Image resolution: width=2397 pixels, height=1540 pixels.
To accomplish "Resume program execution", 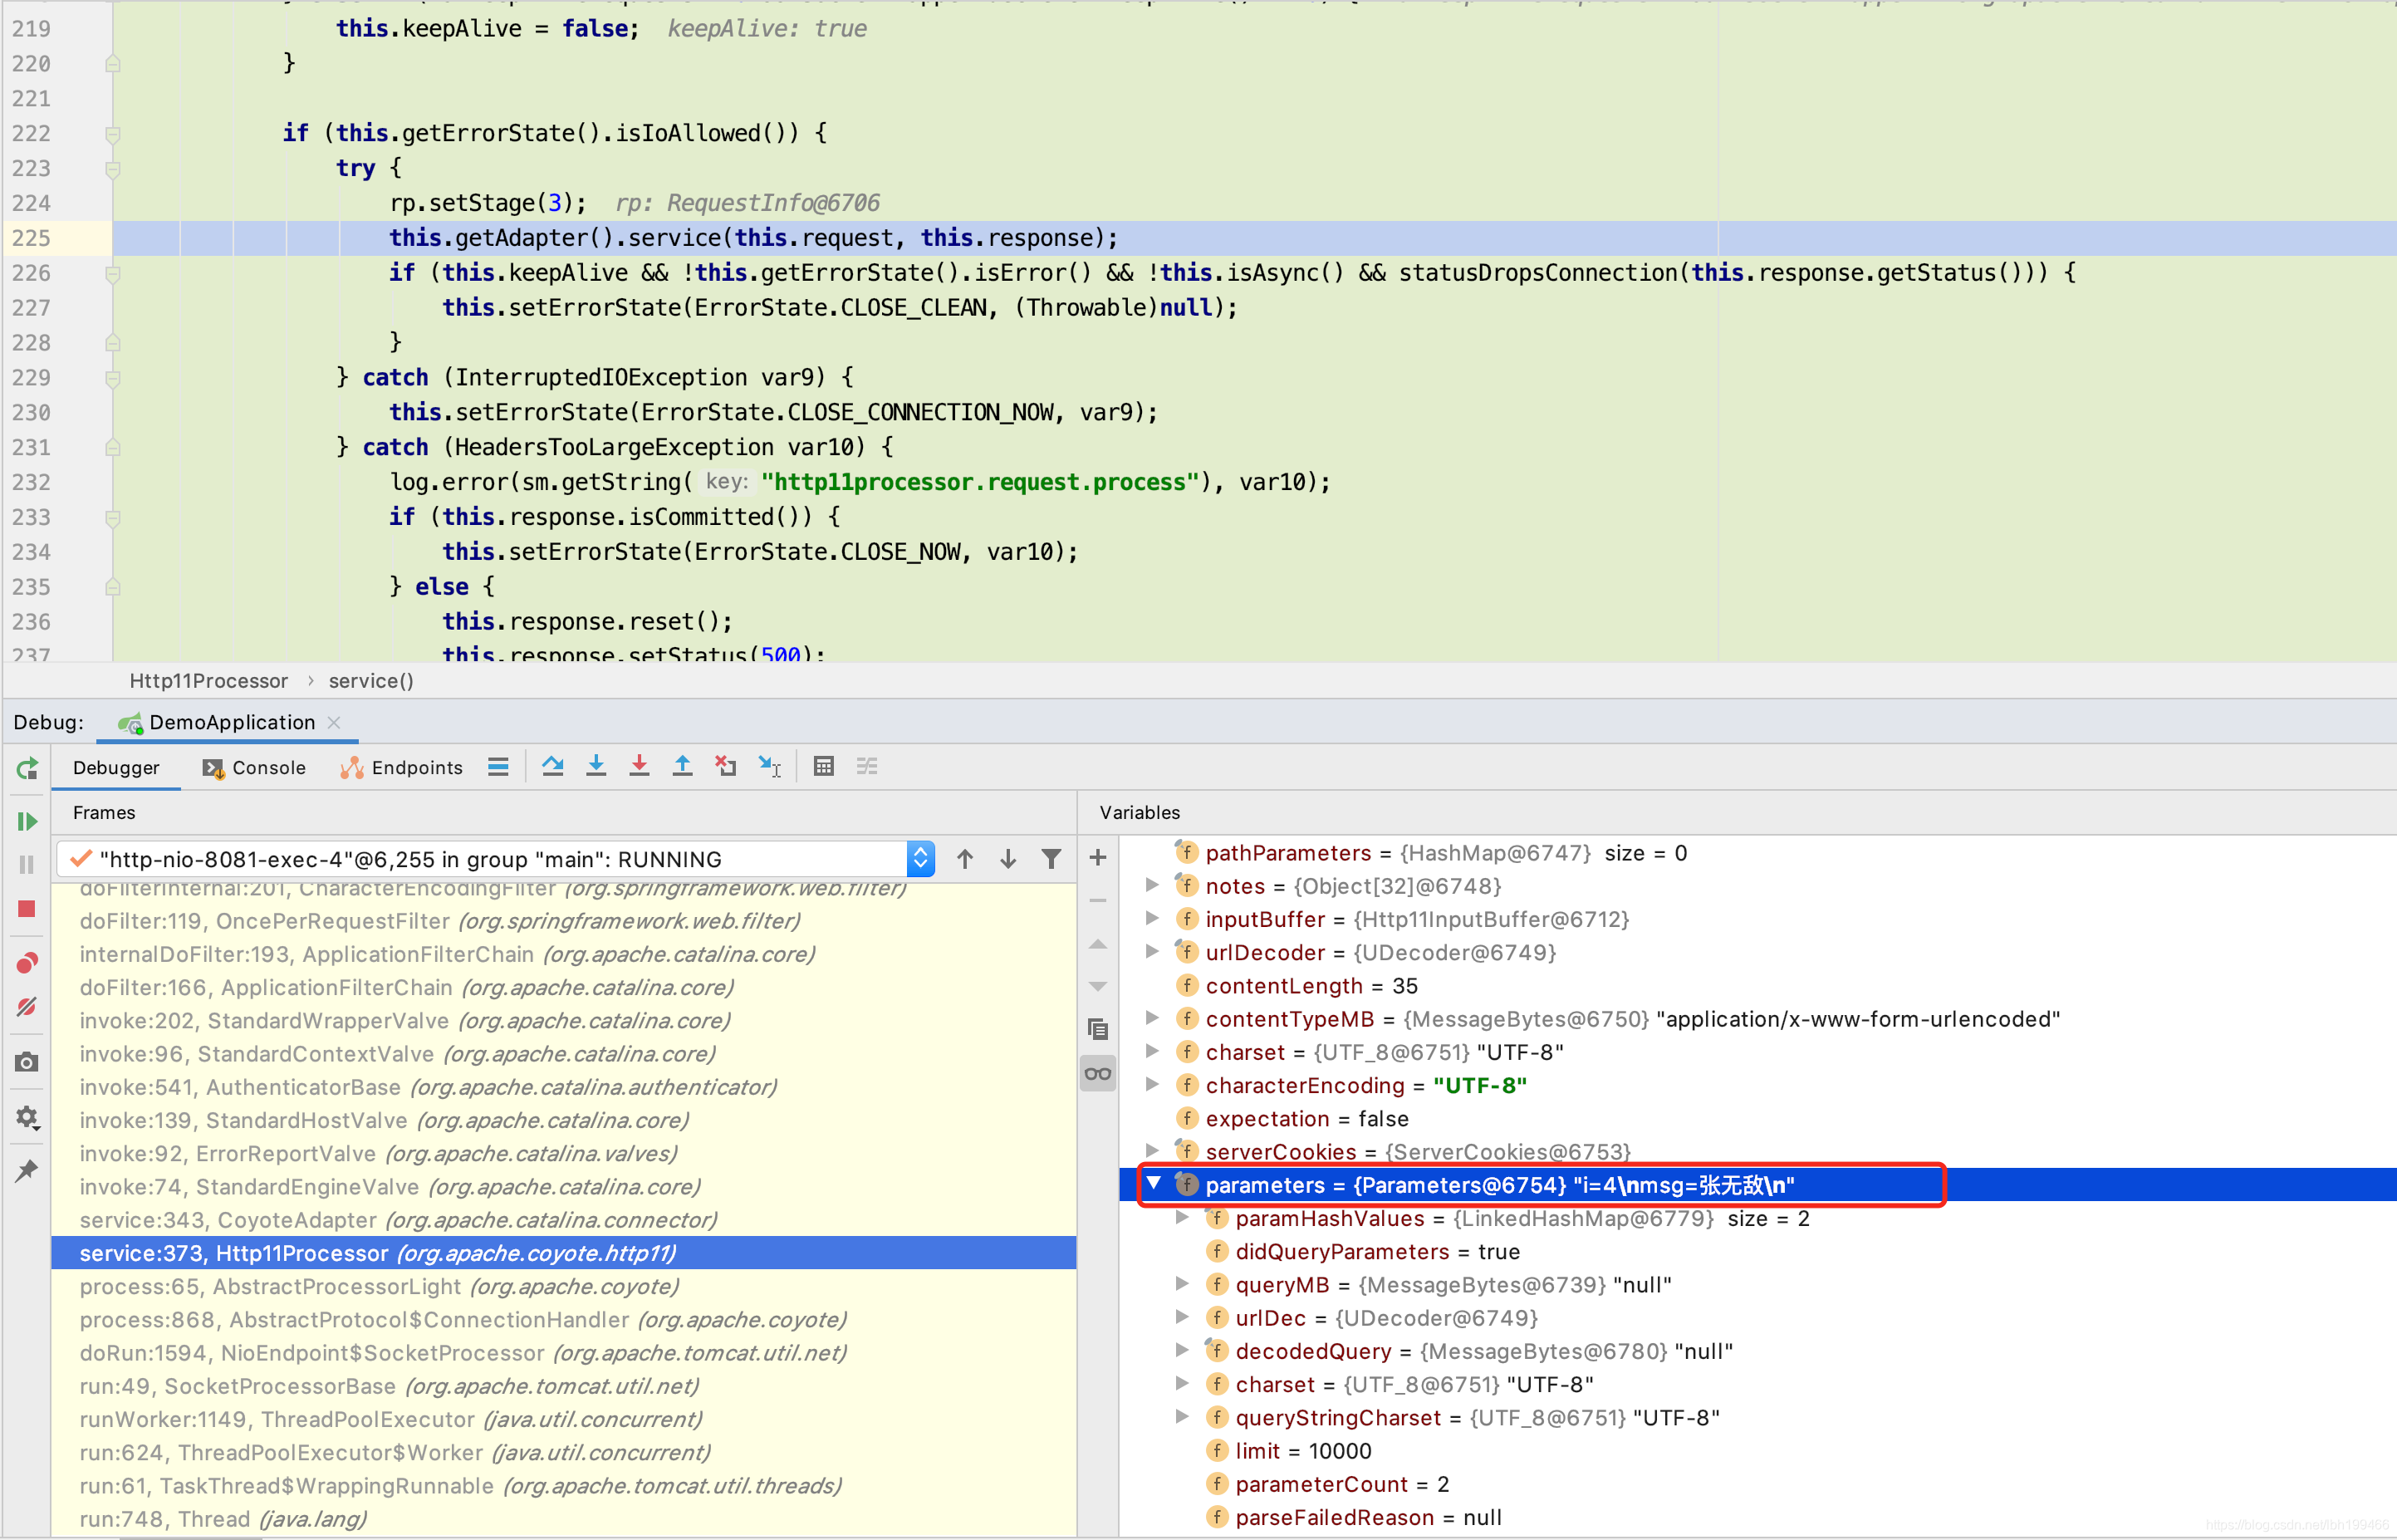I will 27,821.
